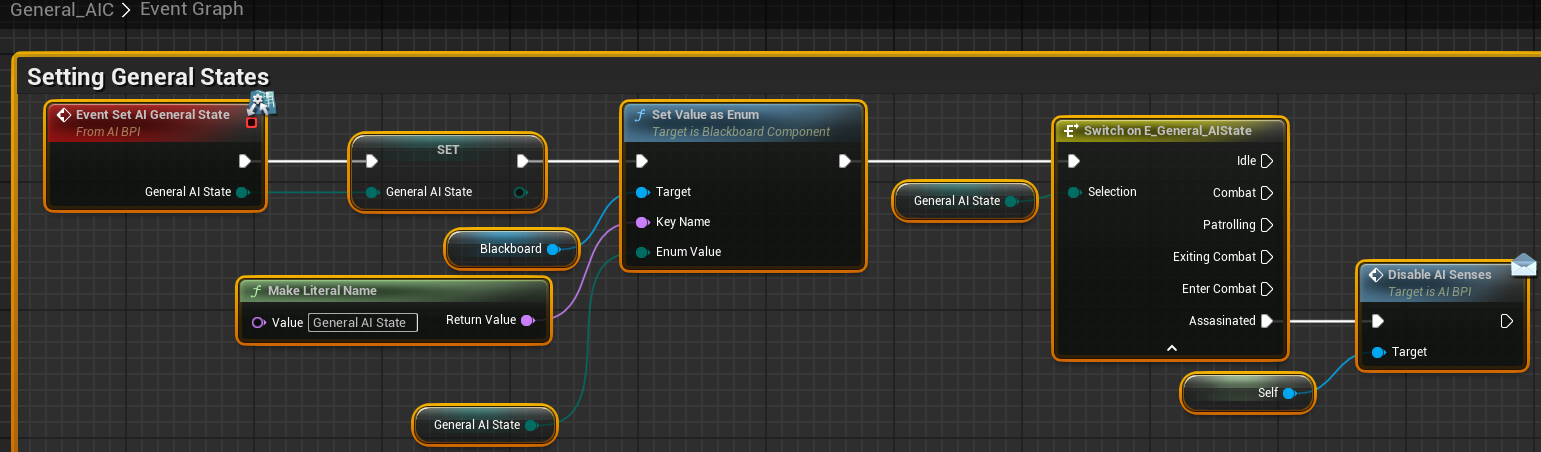Click the interface icon on the event node corner
This screenshot has height=452, width=1541.
pos(262,101)
